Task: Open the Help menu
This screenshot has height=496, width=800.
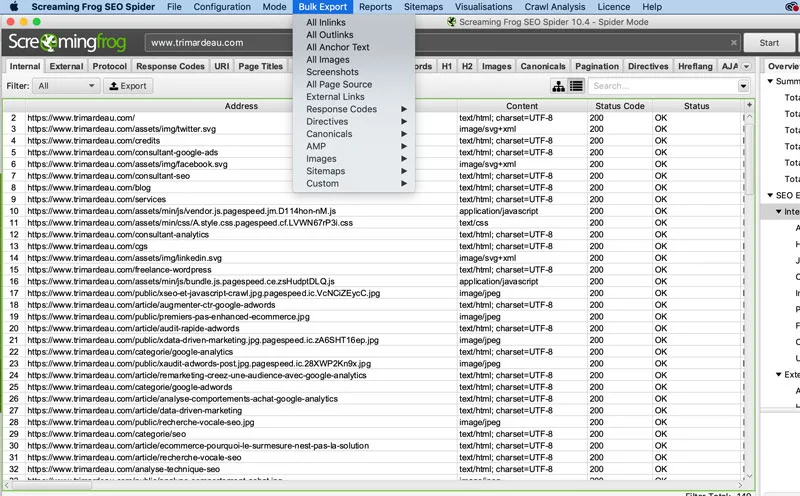Action: click(x=652, y=7)
